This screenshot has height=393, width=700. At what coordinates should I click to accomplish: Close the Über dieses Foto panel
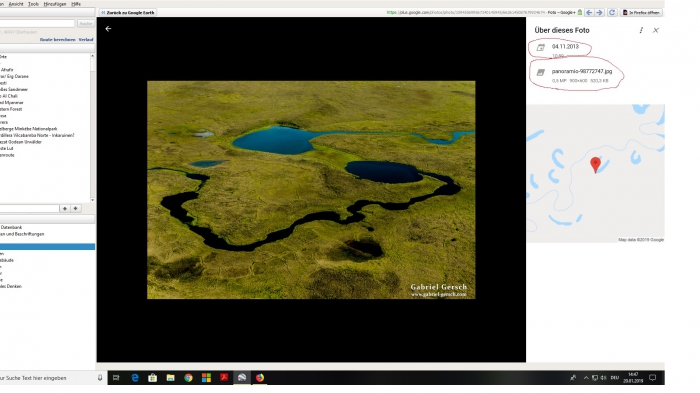656,30
